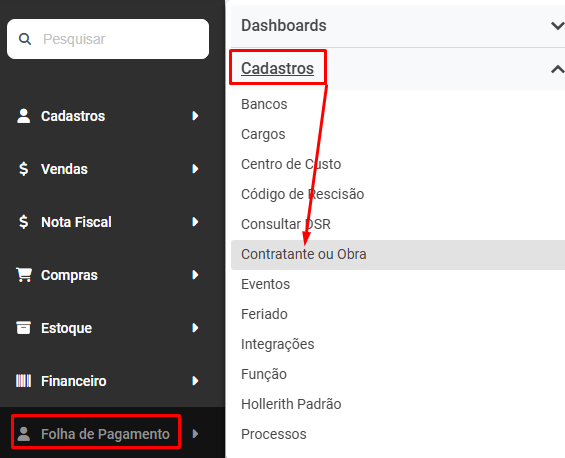This screenshot has width=565, height=458.
Task: Expand the Dashboards section chevron
Action: (557, 26)
